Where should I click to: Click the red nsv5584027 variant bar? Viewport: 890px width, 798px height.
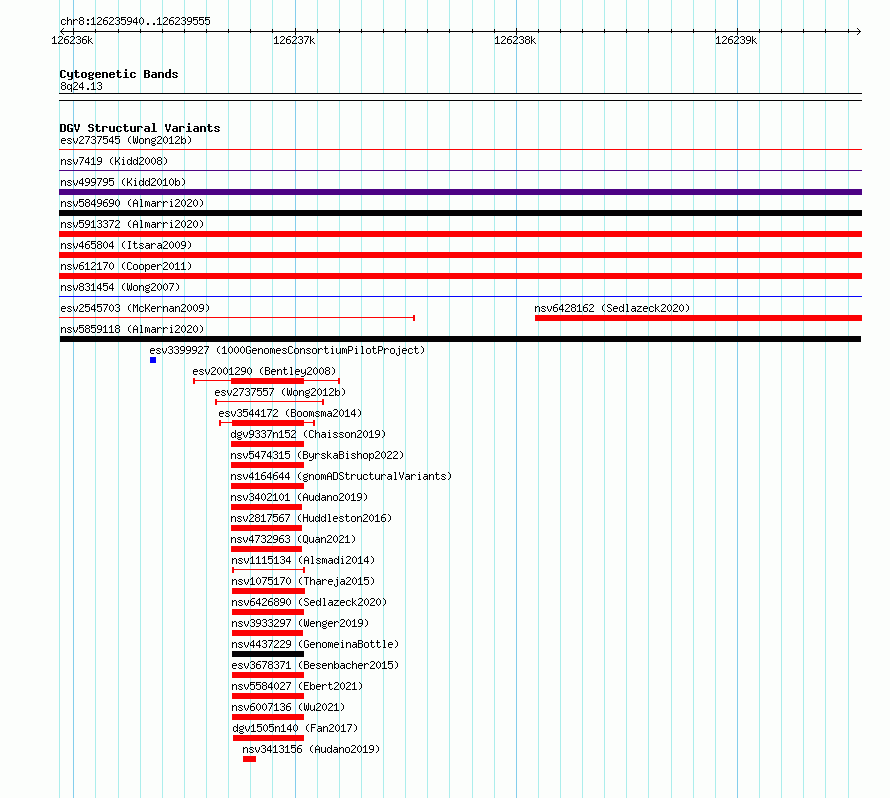click(x=268, y=696)
